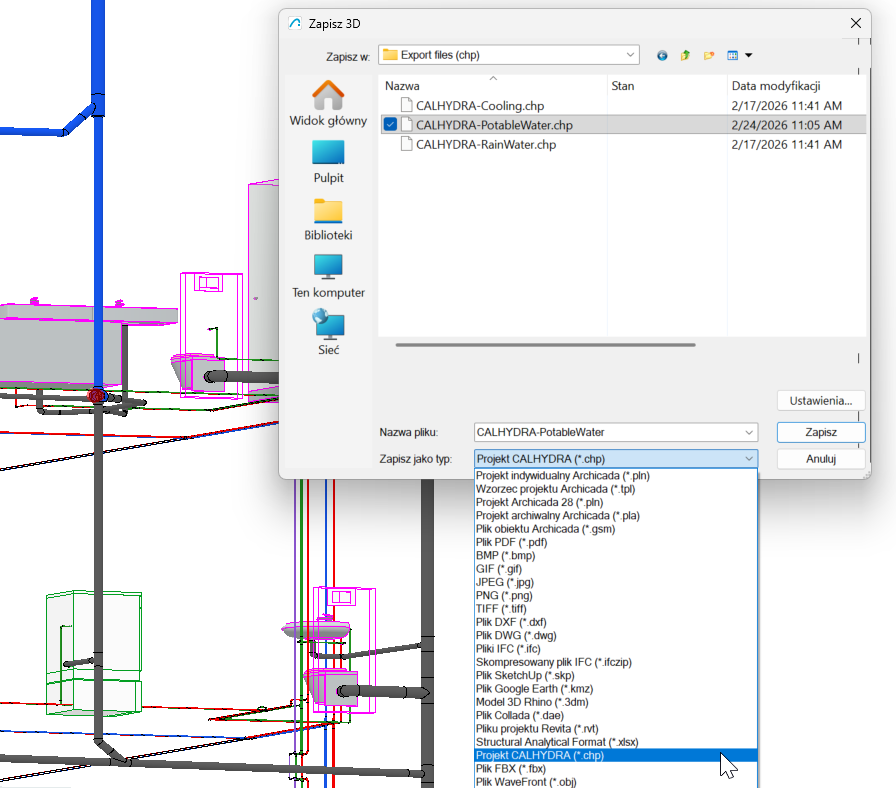The height and width of the screenshot is (788, 896).
Task: Click the Archicad icon in the Zapisz 3D title bar
Action: click(x=295, y=23)
